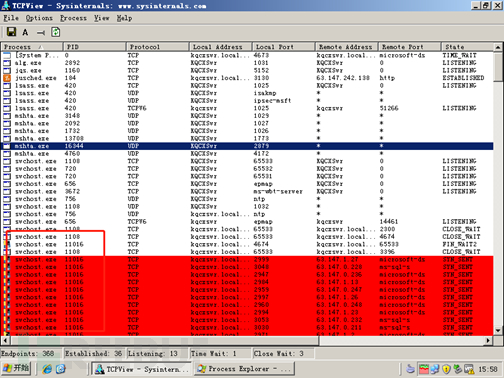Screen dimensions: 504x378
Task: Select the alg.exe row with PID 2892
Action: 247,63
